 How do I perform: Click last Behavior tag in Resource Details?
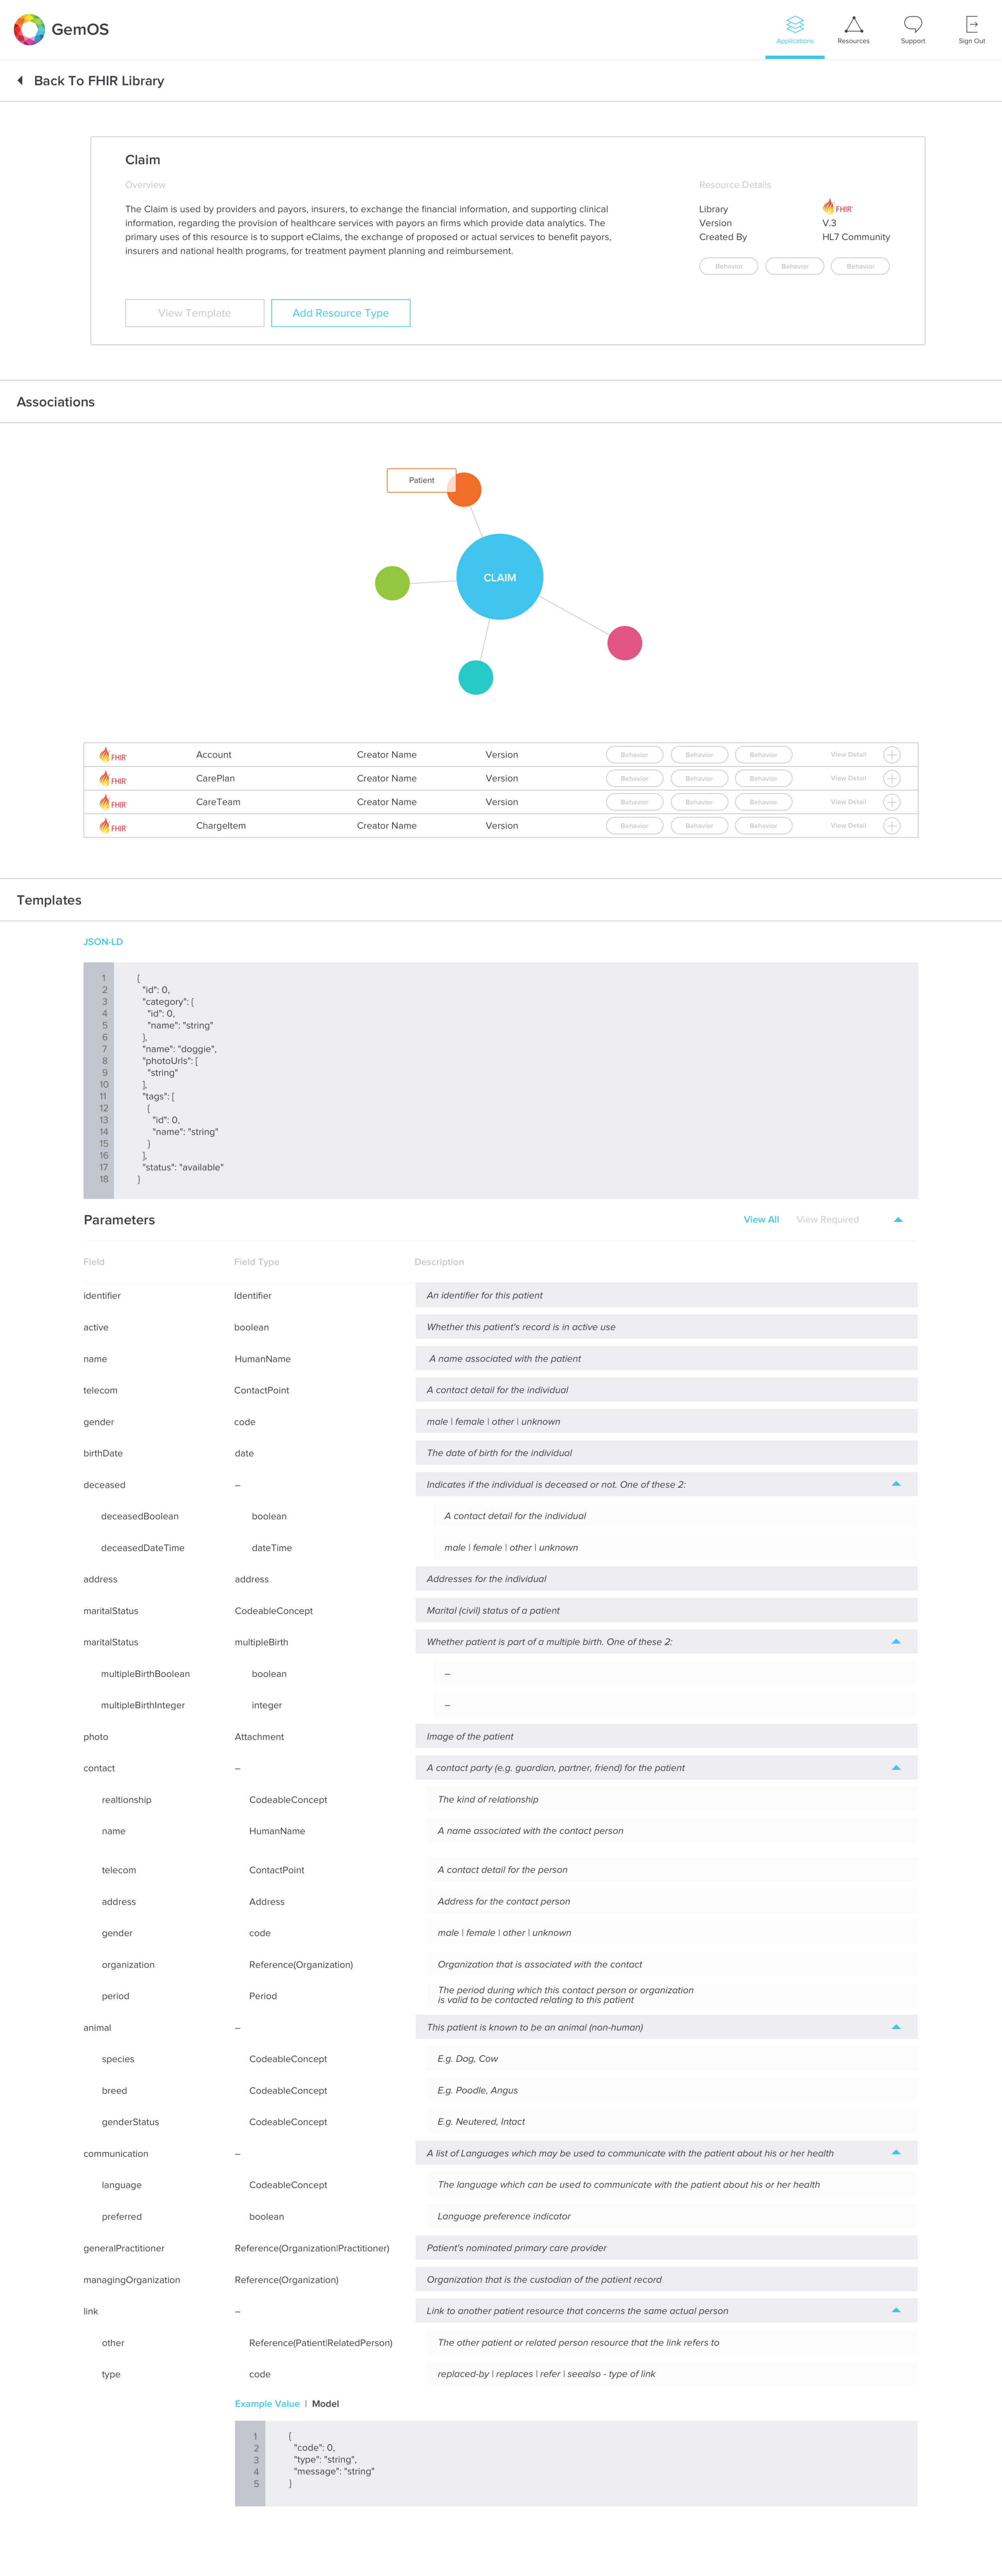860,266
